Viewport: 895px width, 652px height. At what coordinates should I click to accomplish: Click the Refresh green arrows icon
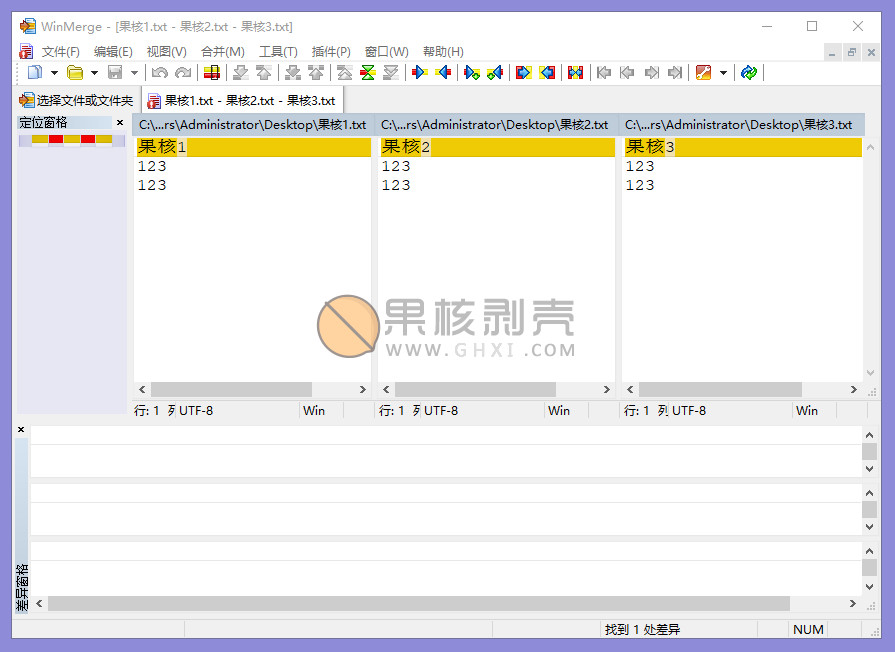coord(749,72)
